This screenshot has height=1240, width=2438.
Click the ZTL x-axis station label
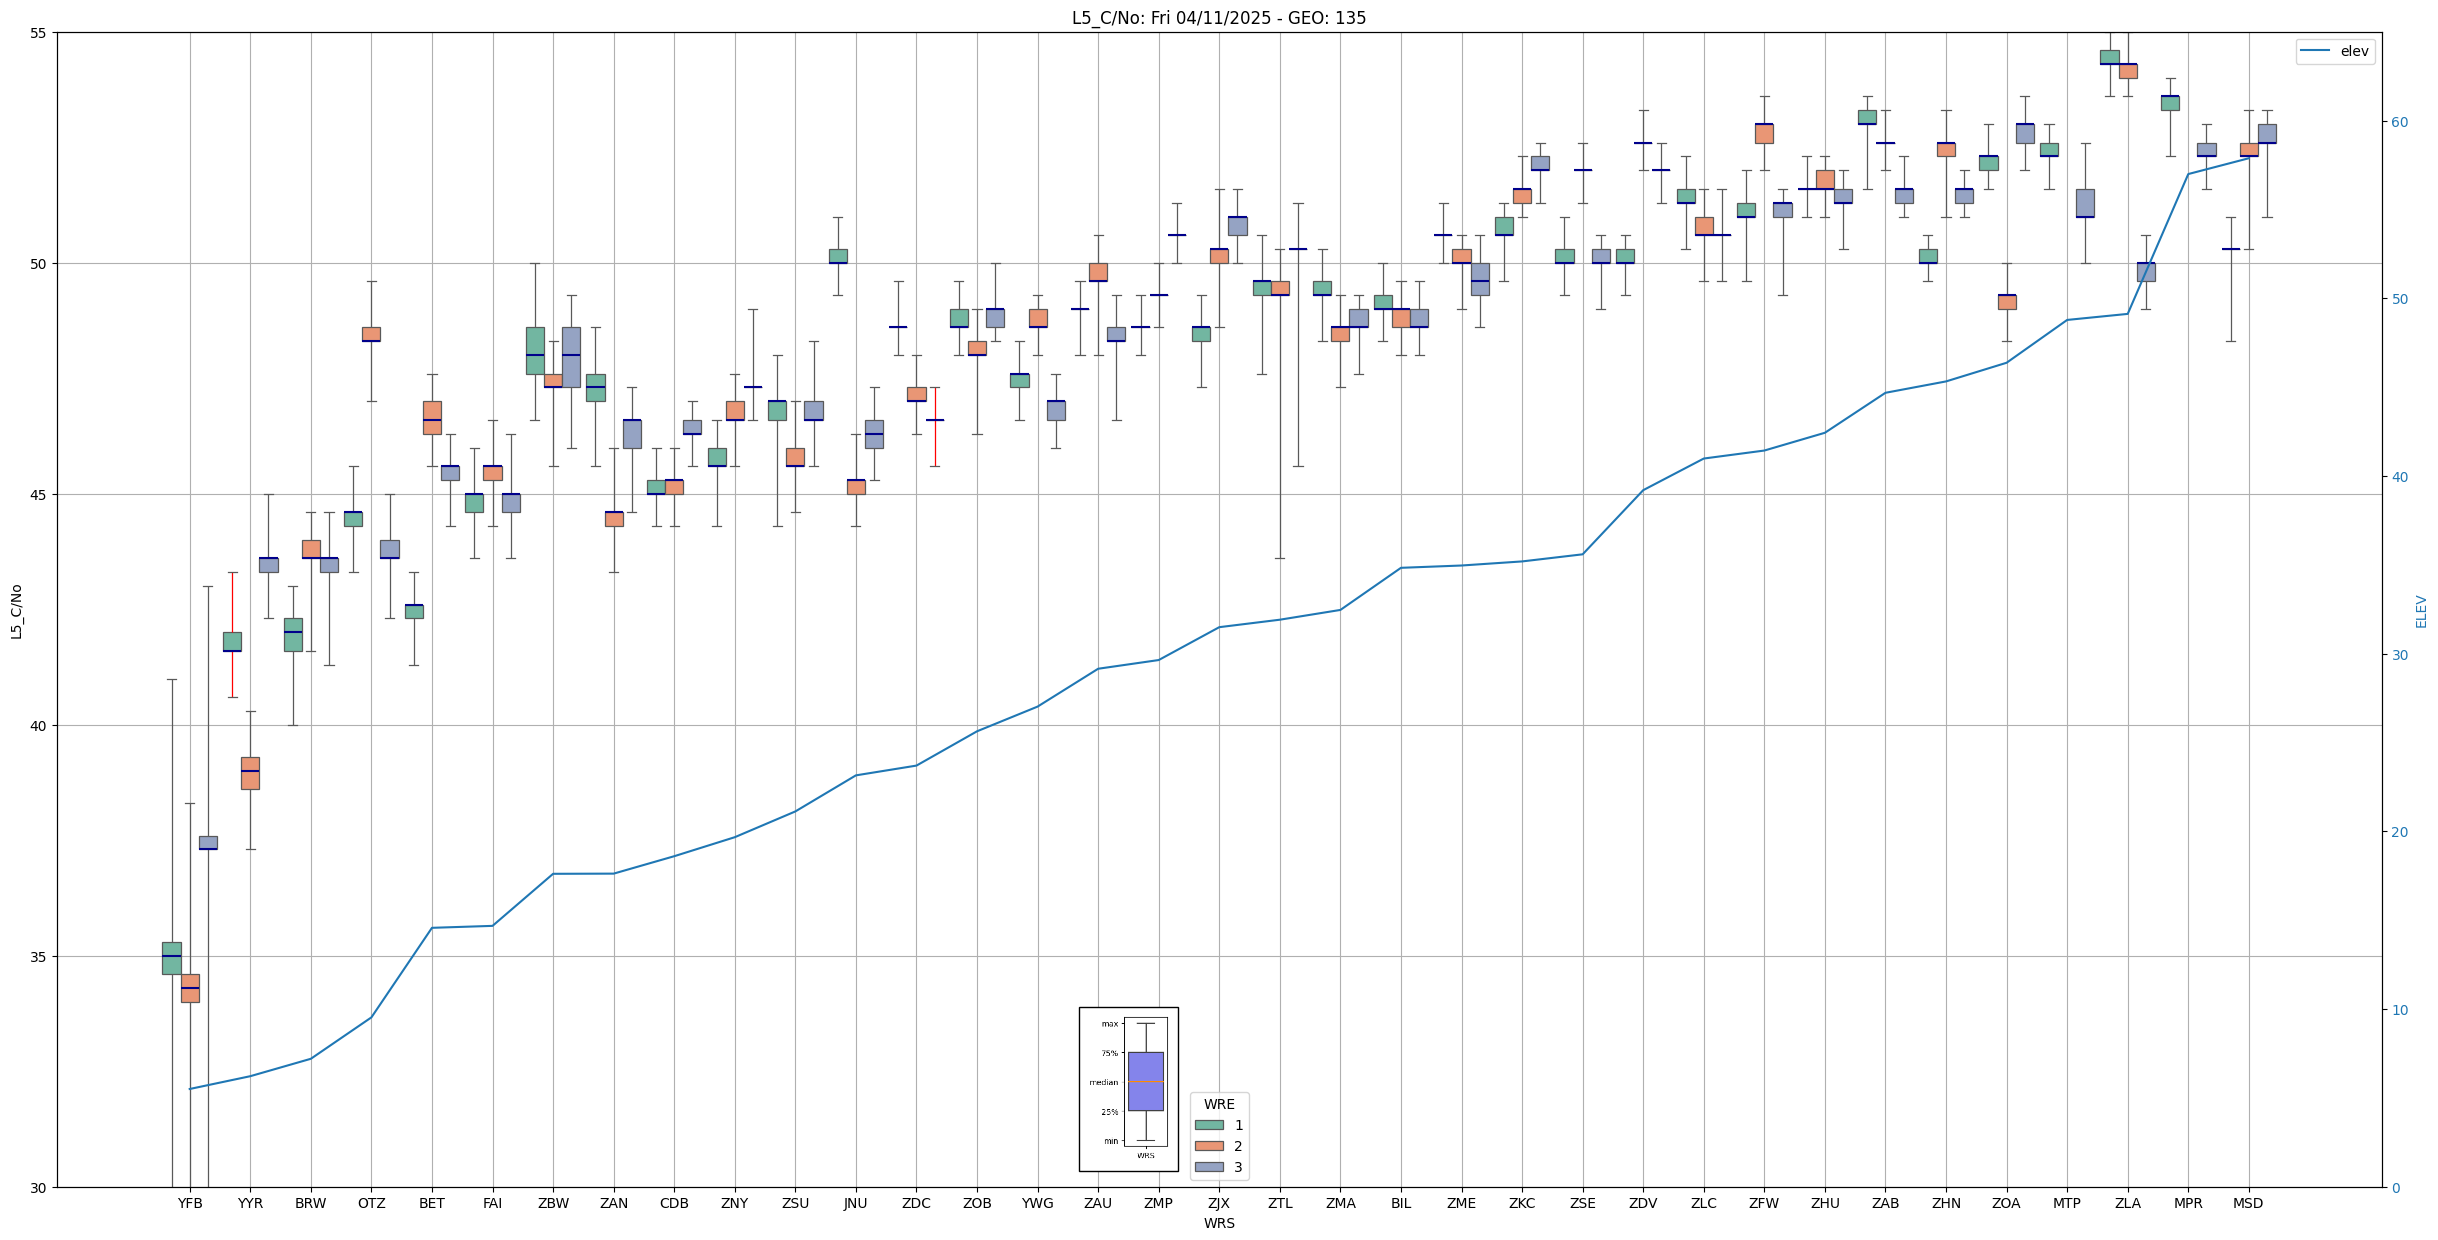[1280, 1203]
